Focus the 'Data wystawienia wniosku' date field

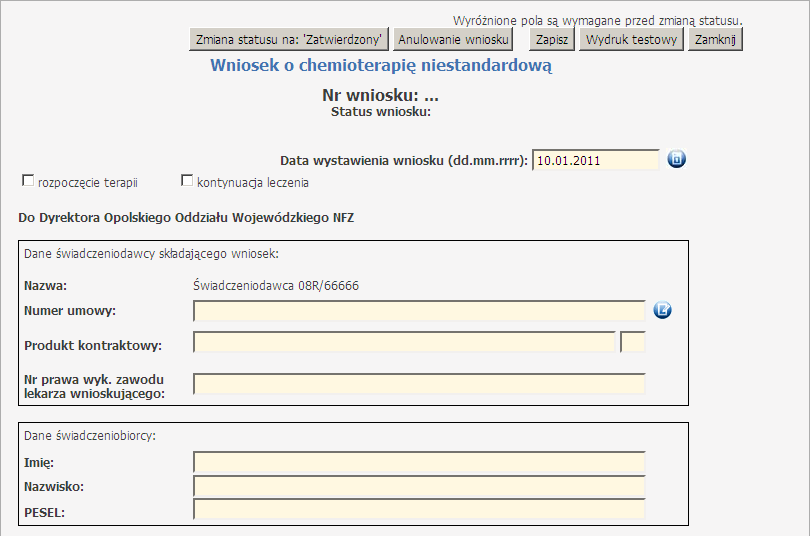tap(596, 160)
